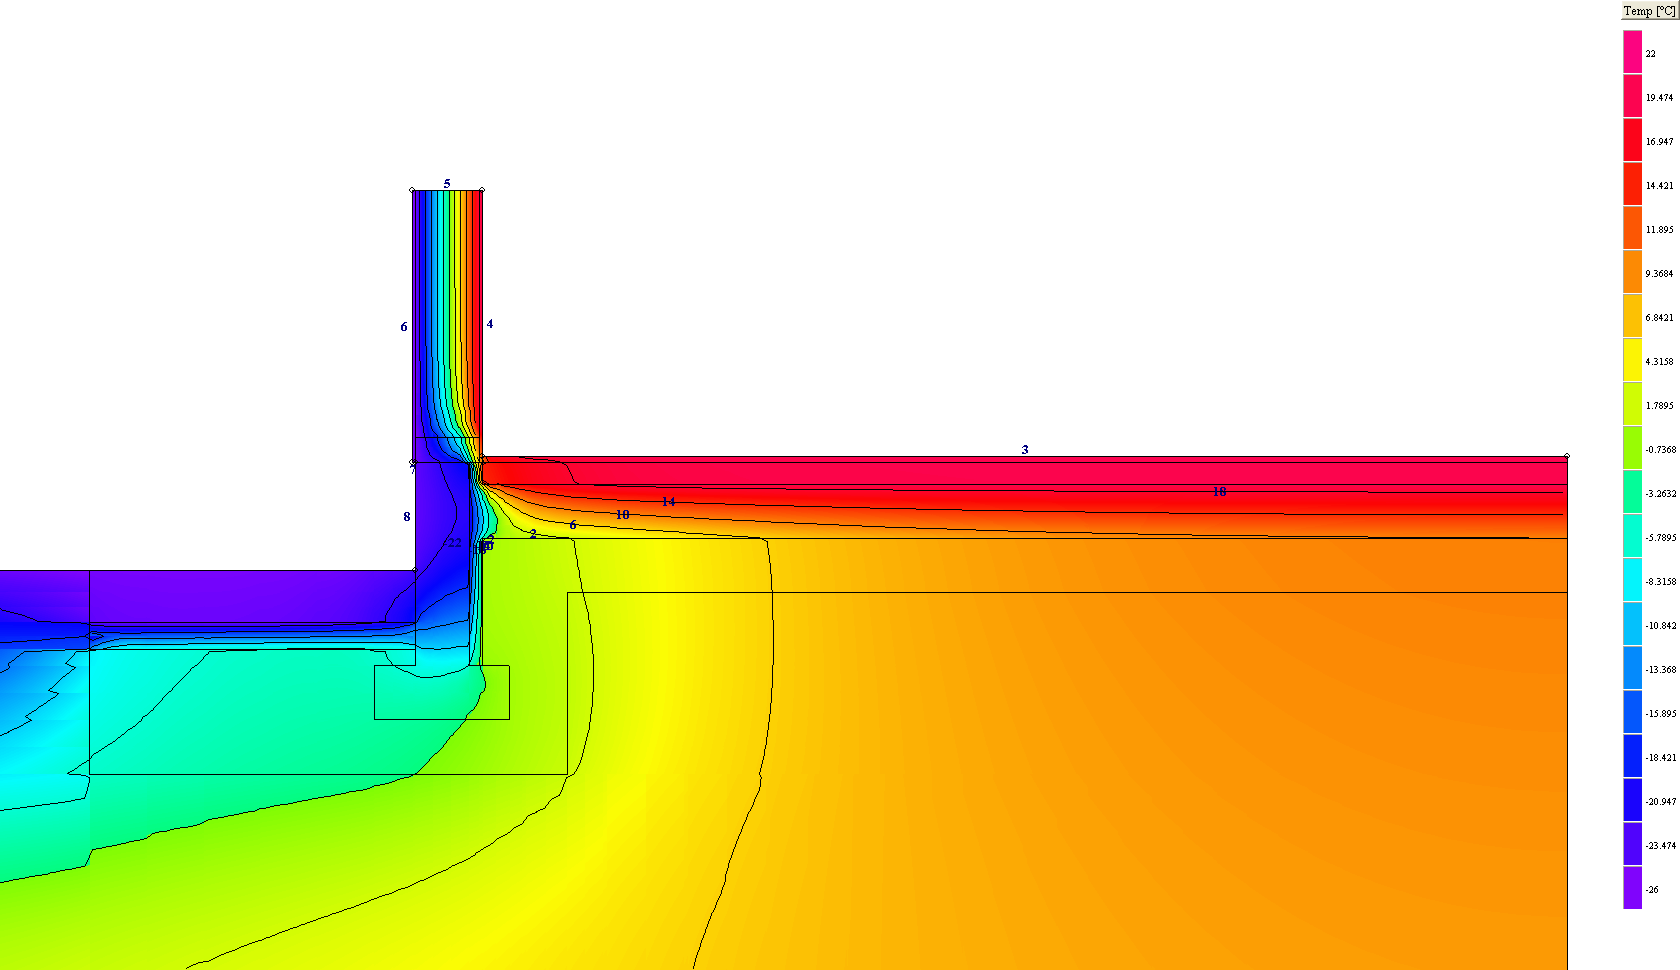Click the isotherm label 2 in the floor slab
This screenshot has height=970, width=1680.
tap(533, 534)
